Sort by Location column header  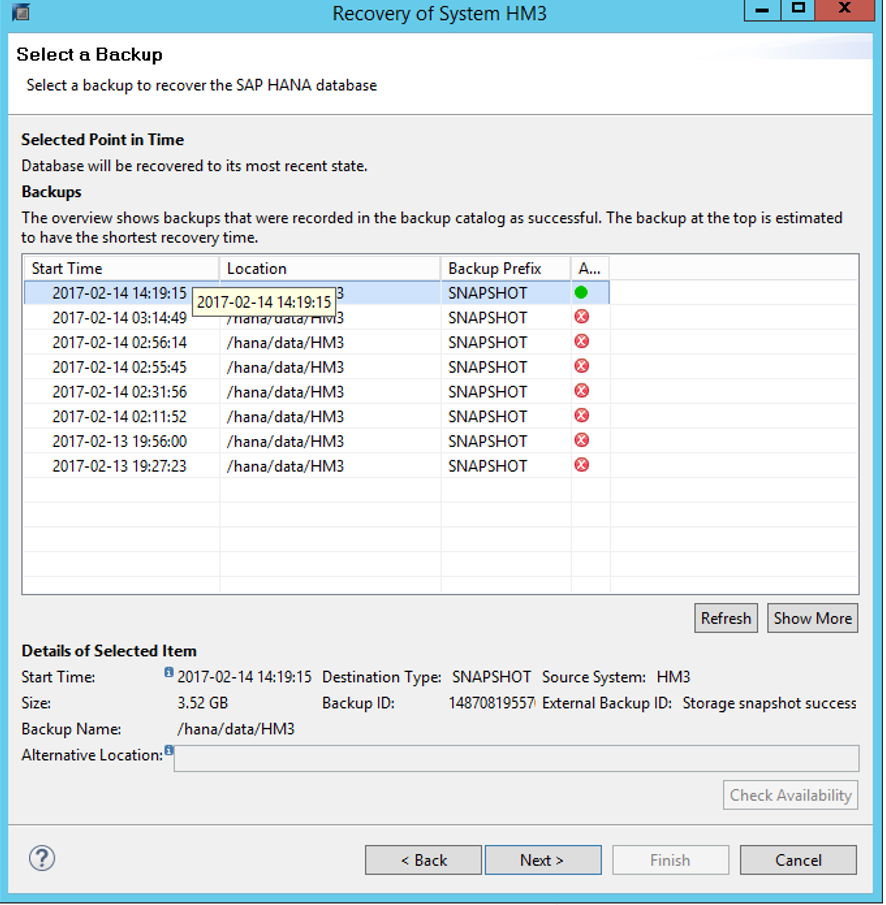click(x=330, y=268)
